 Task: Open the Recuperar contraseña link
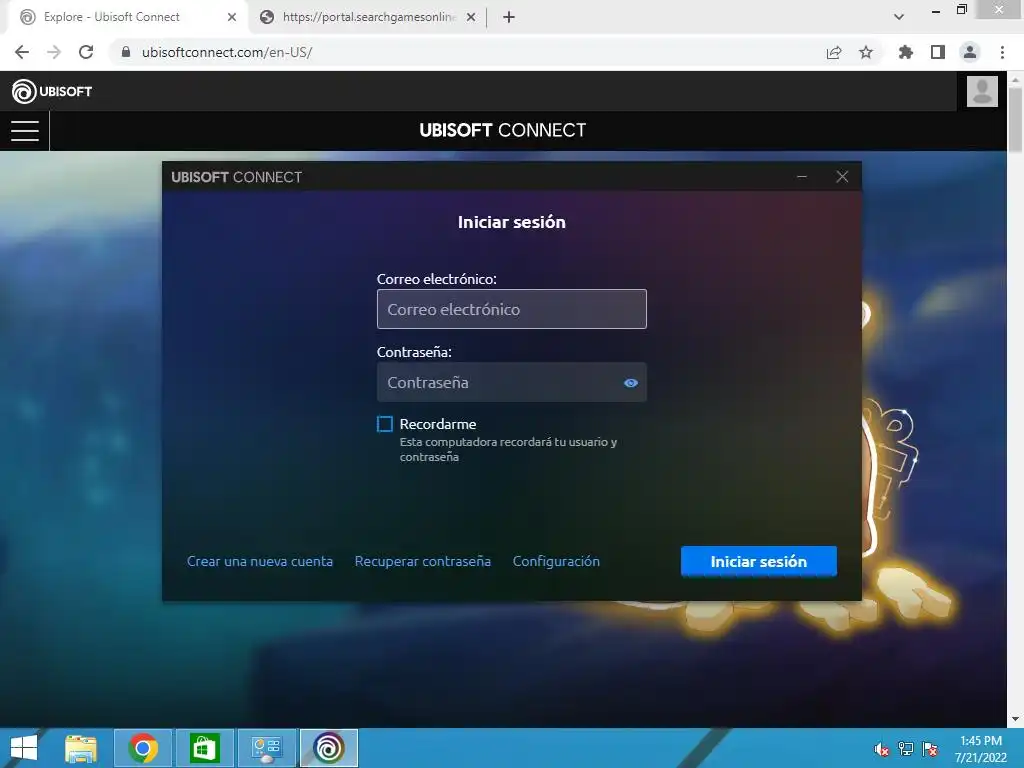coord(423,562)
